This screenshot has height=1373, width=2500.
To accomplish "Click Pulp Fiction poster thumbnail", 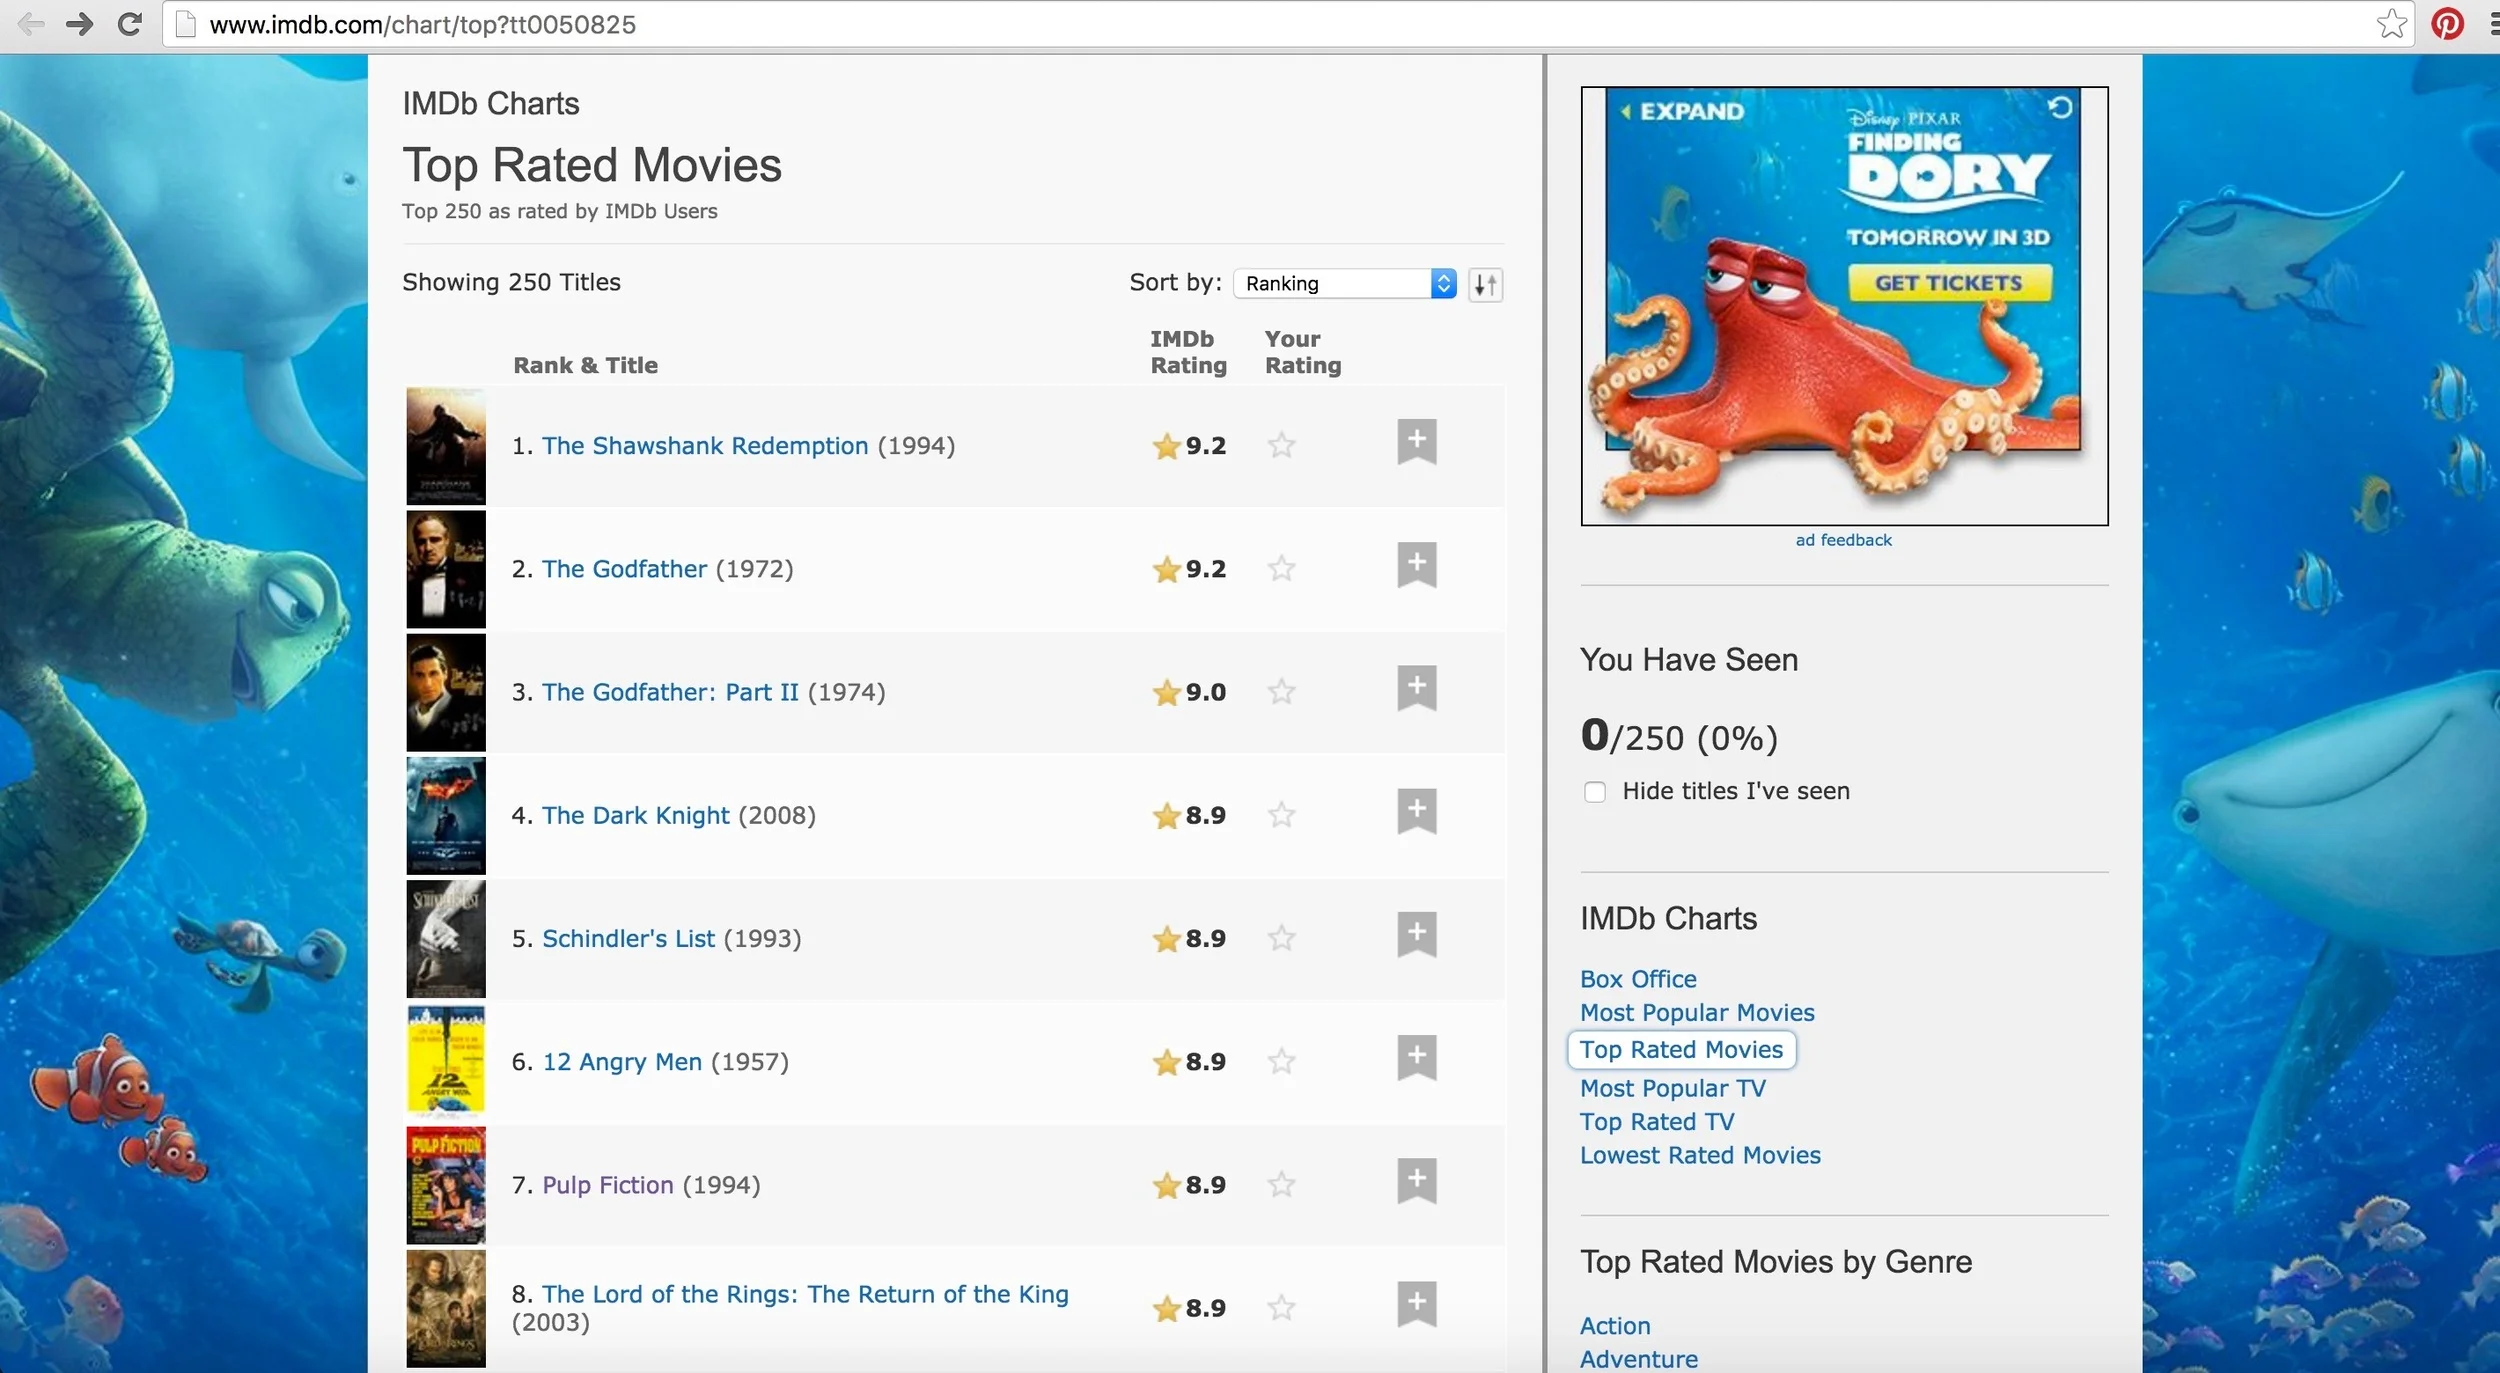I will (x=446, y=1185).
